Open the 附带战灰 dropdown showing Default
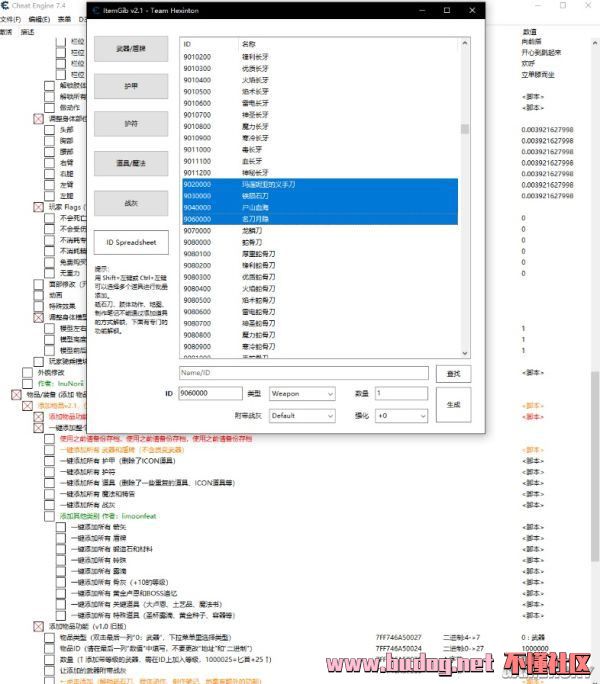The image size is (600, 684). coord(302,416)
